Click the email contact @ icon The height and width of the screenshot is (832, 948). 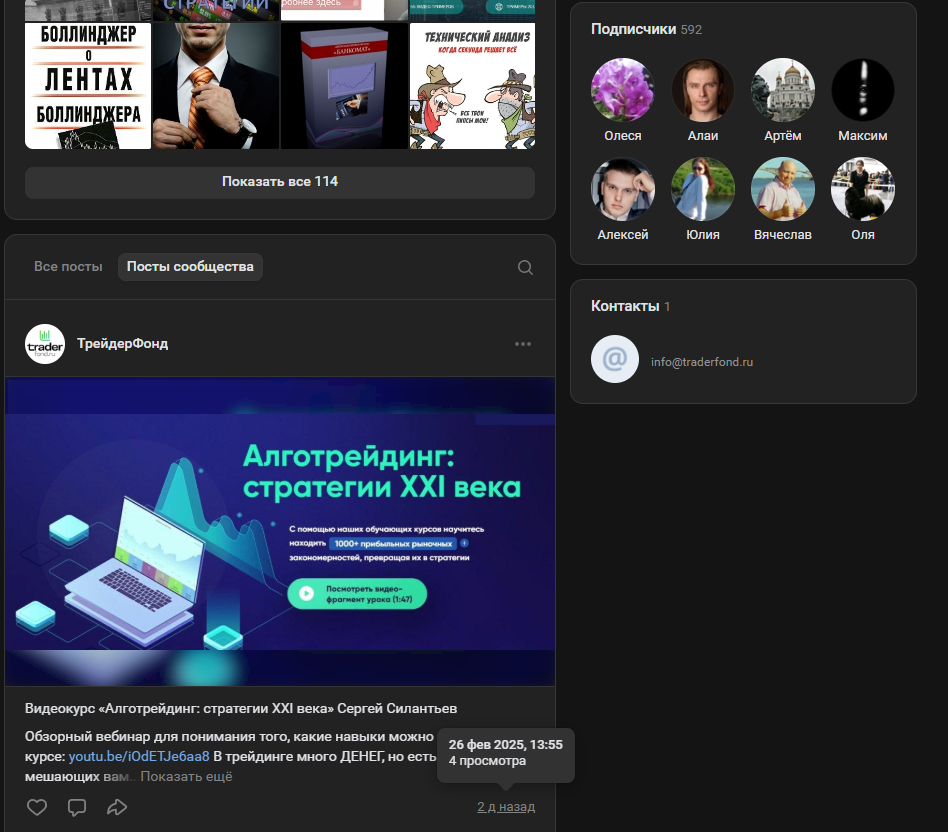pyautogui.click(x=615, y=359)
